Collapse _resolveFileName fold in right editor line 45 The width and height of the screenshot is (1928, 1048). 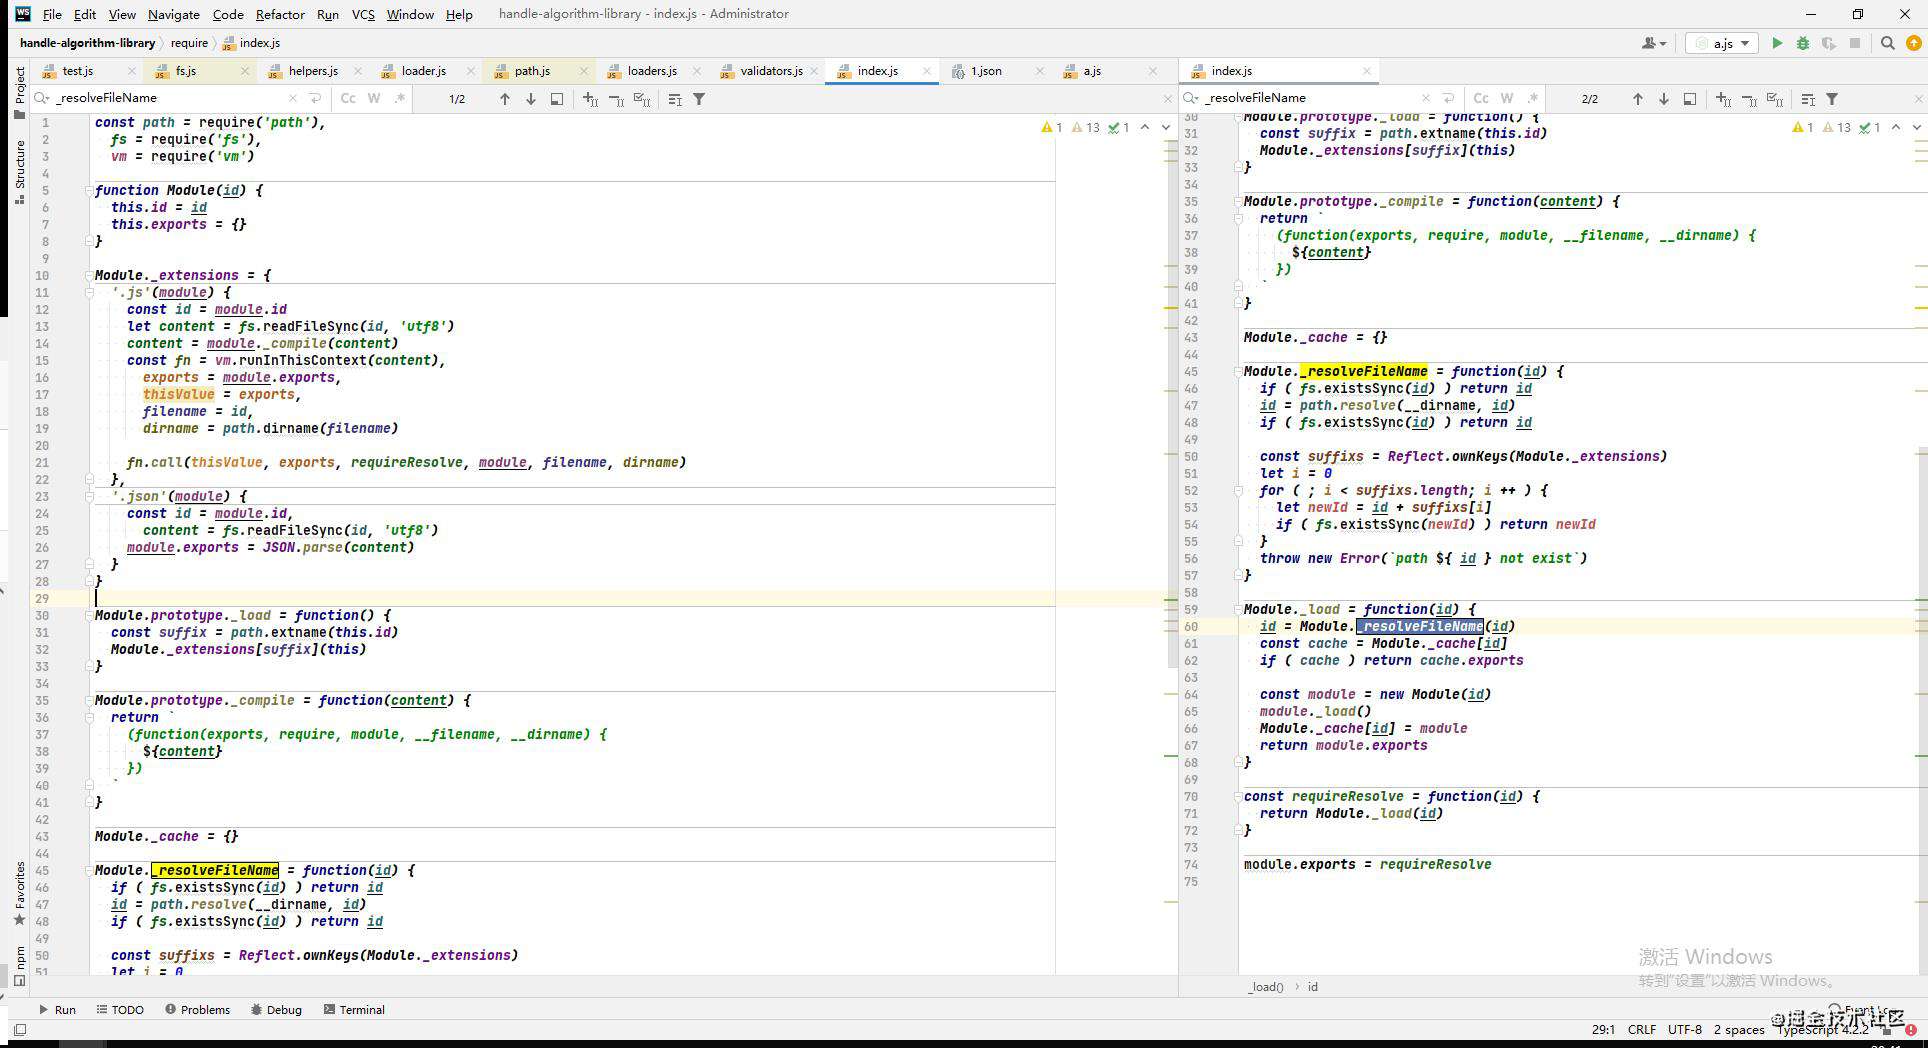tap(1238, 371)
